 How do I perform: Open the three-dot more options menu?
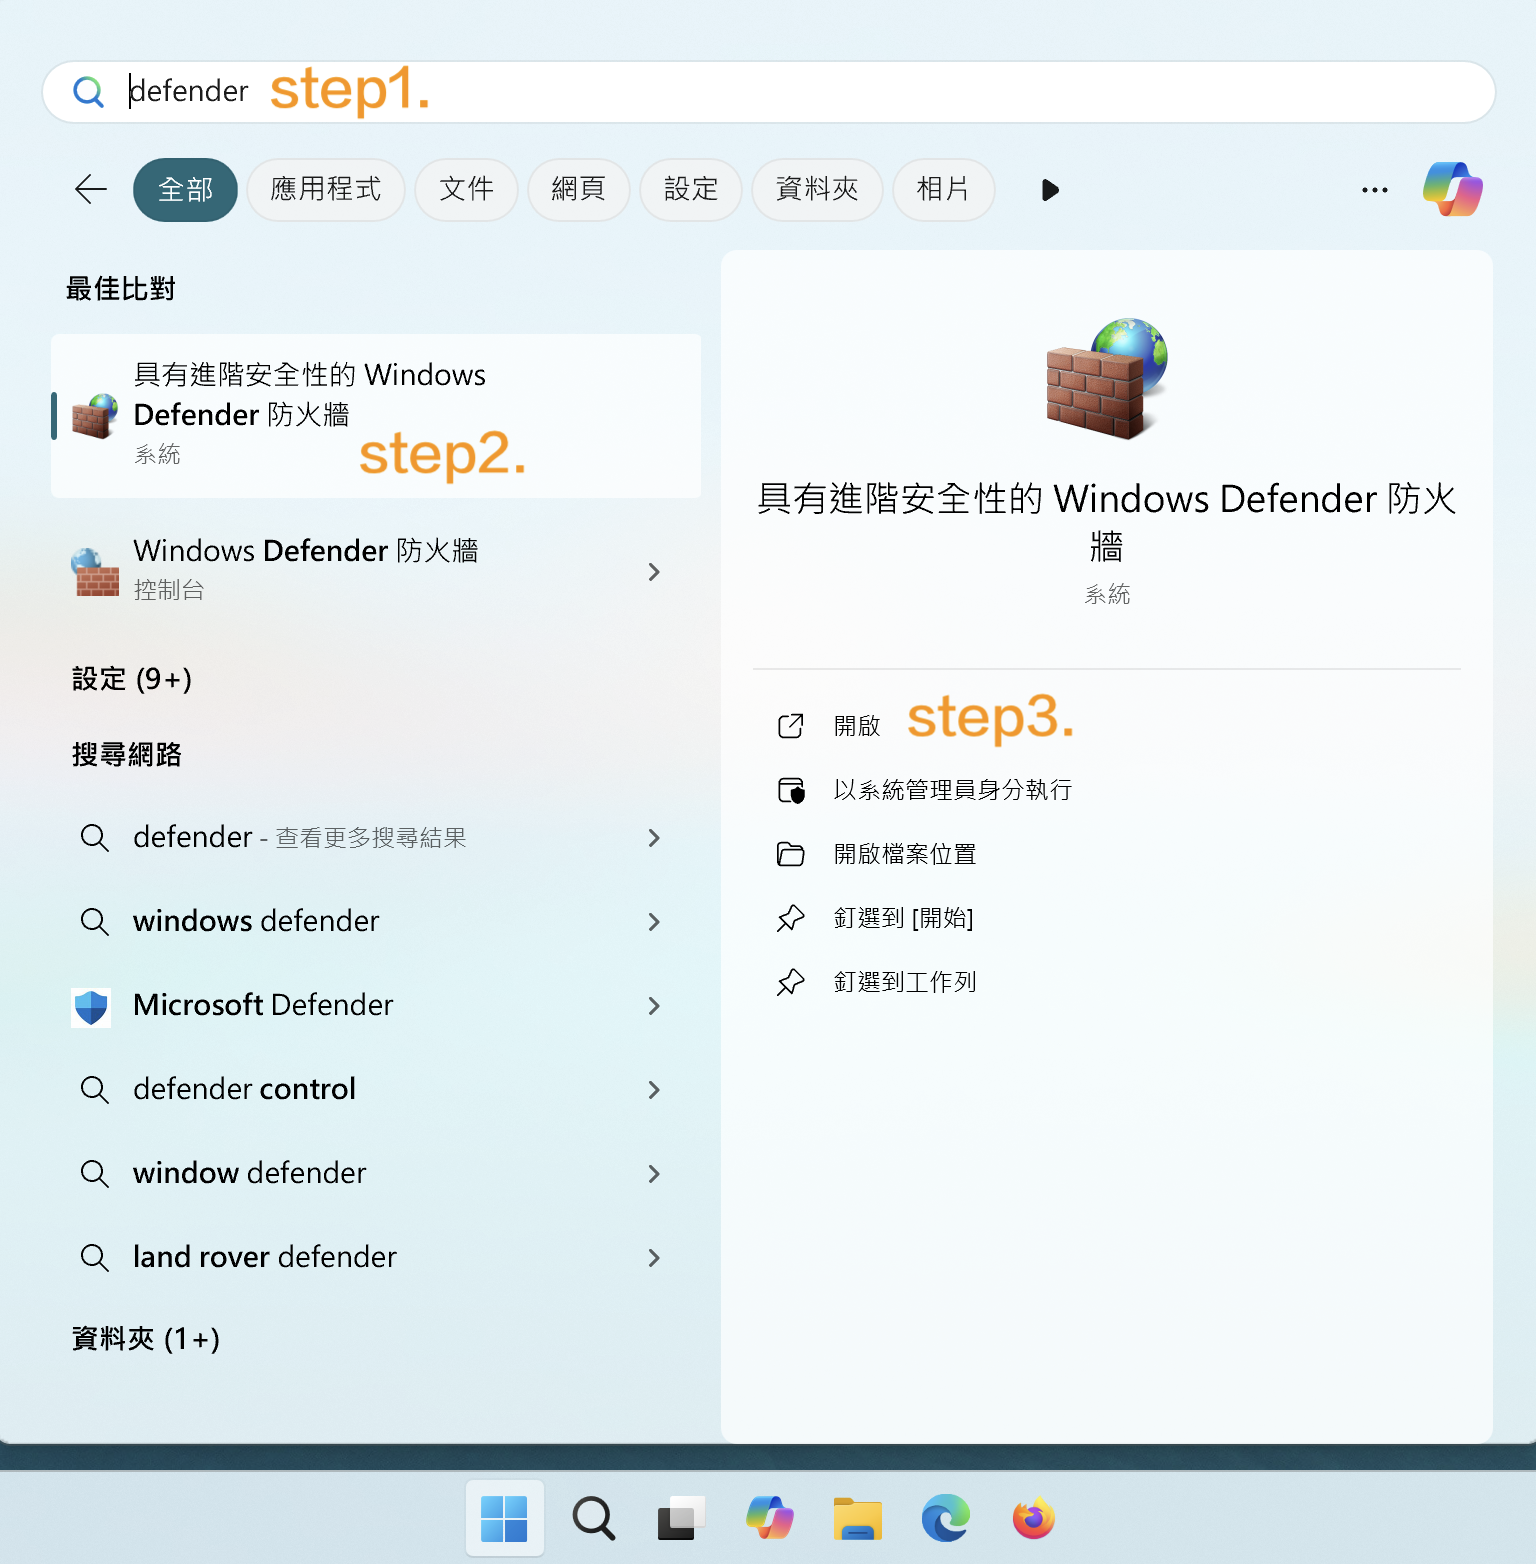[x=1374, y=190]
